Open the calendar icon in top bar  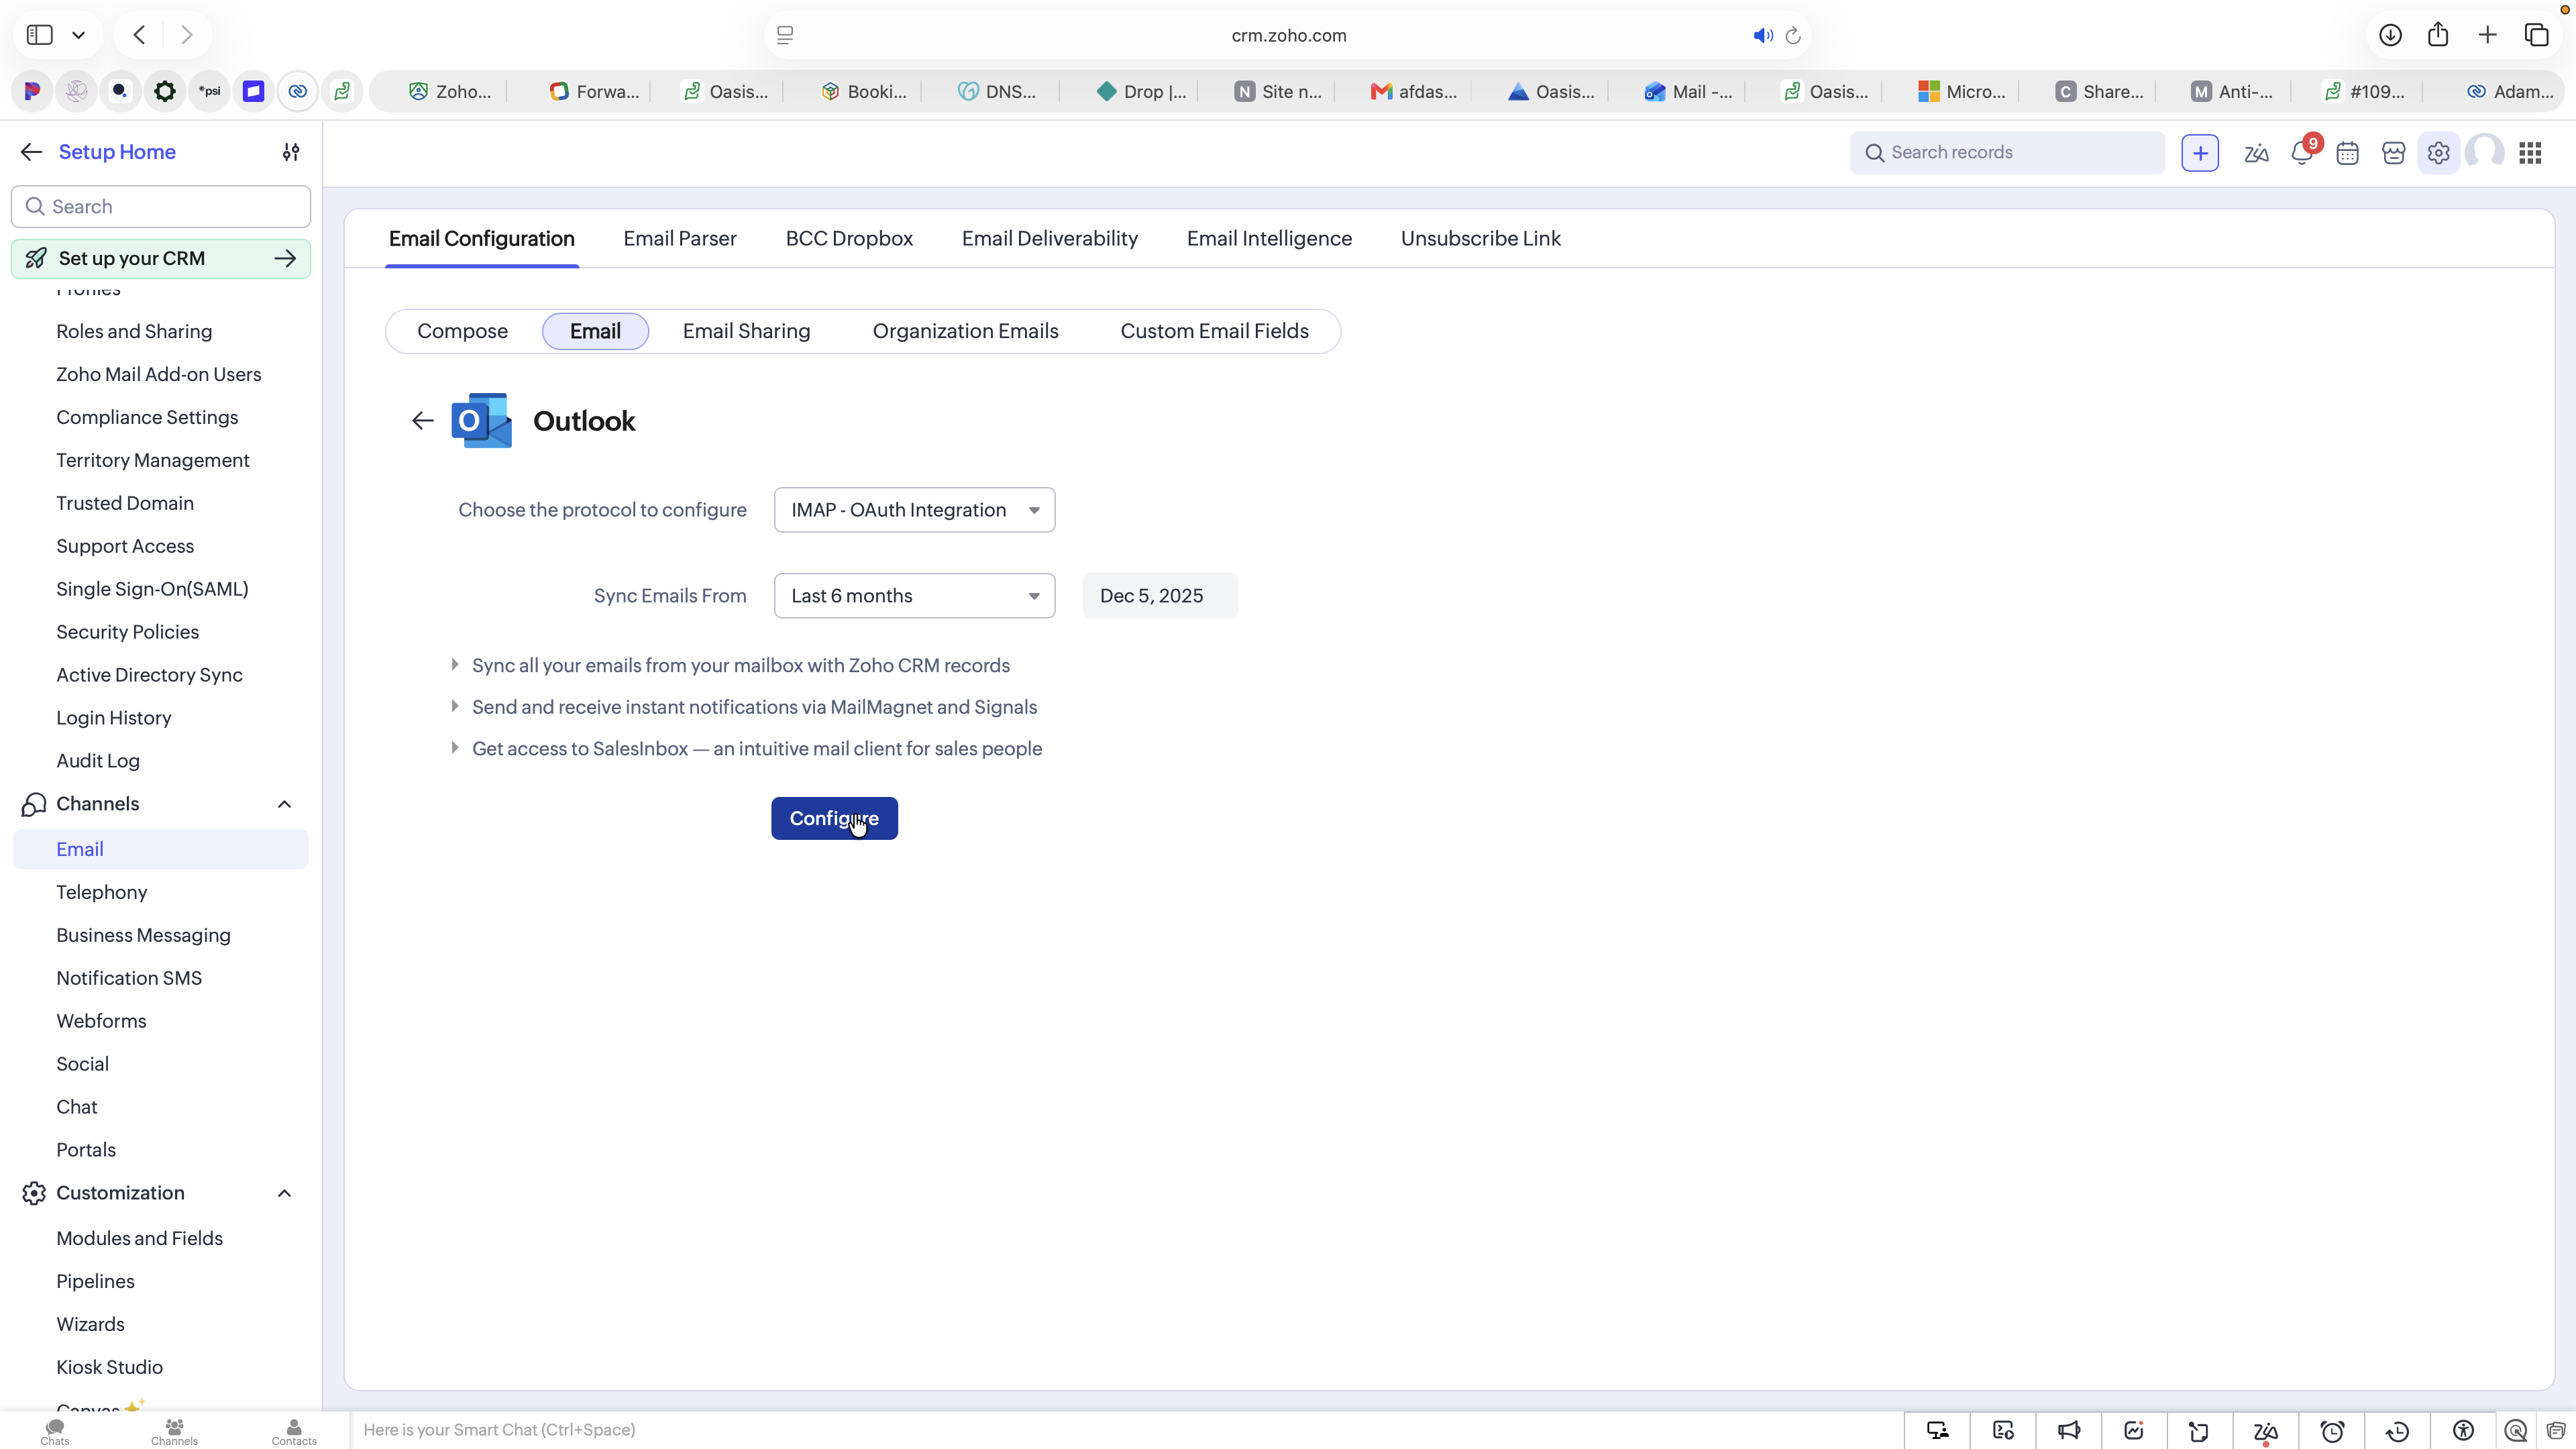click(2348, 153)
